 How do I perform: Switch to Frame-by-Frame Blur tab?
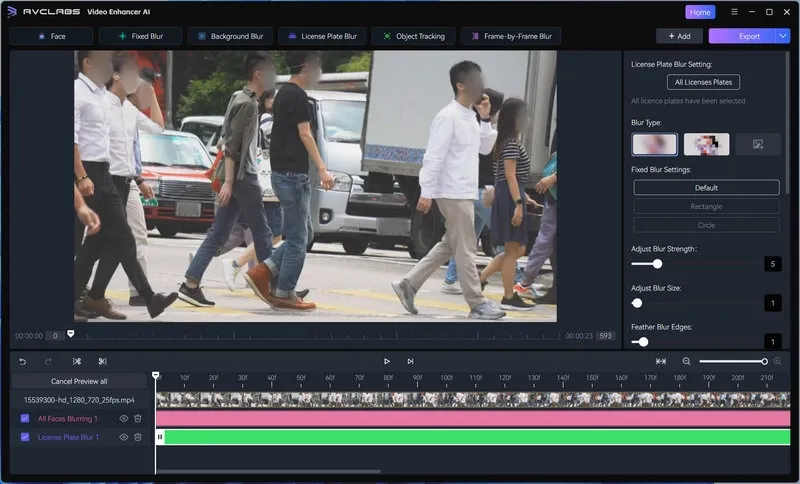511,36
